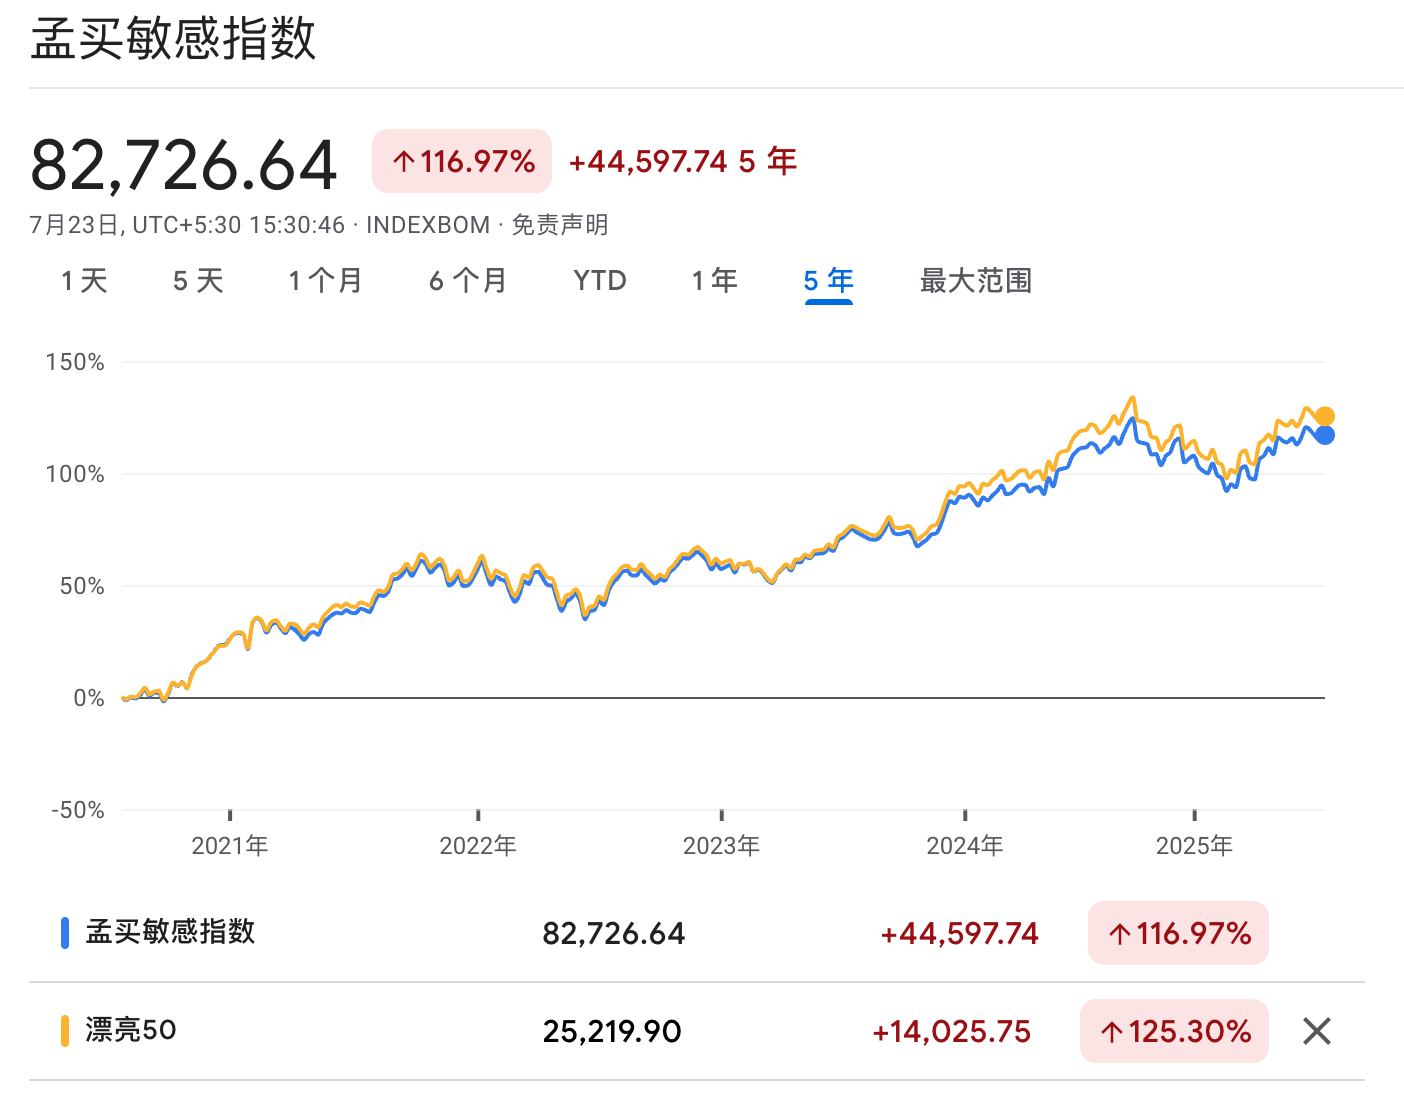Viewport: 1404px width, 1102px height.
Task: Open the 免责声明 disclaimer link
Action: coord(562,225)
